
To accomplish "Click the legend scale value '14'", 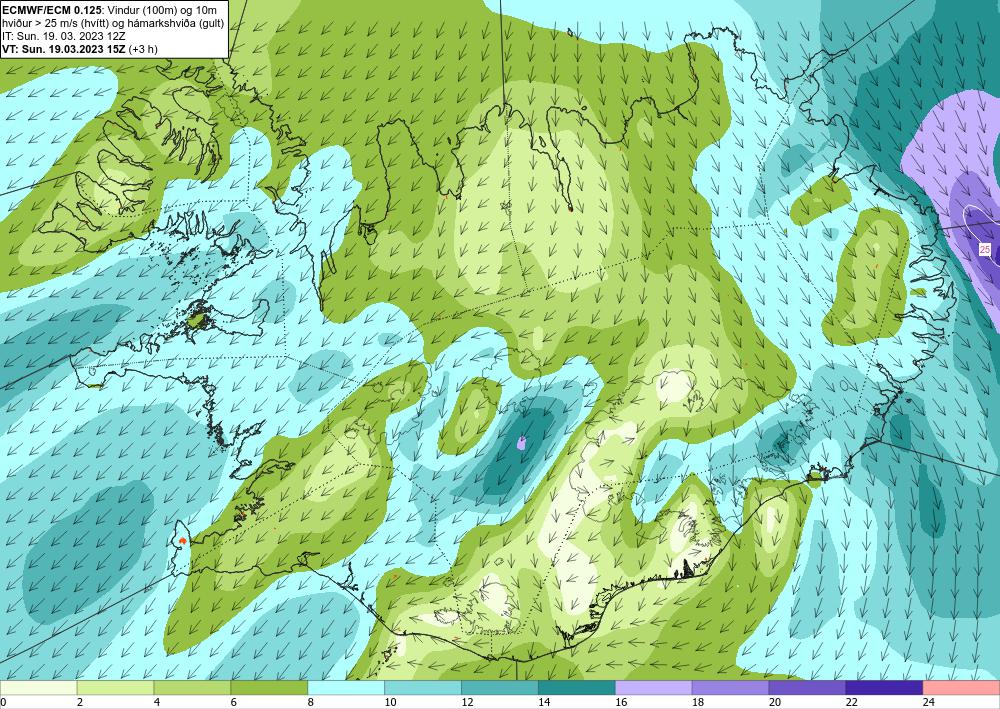I will 544,703.
